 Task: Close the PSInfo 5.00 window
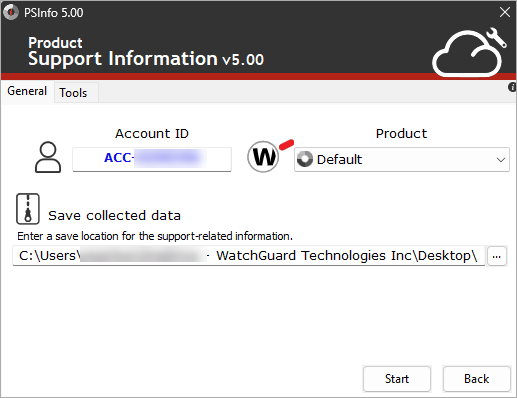[x=505, y=13]
